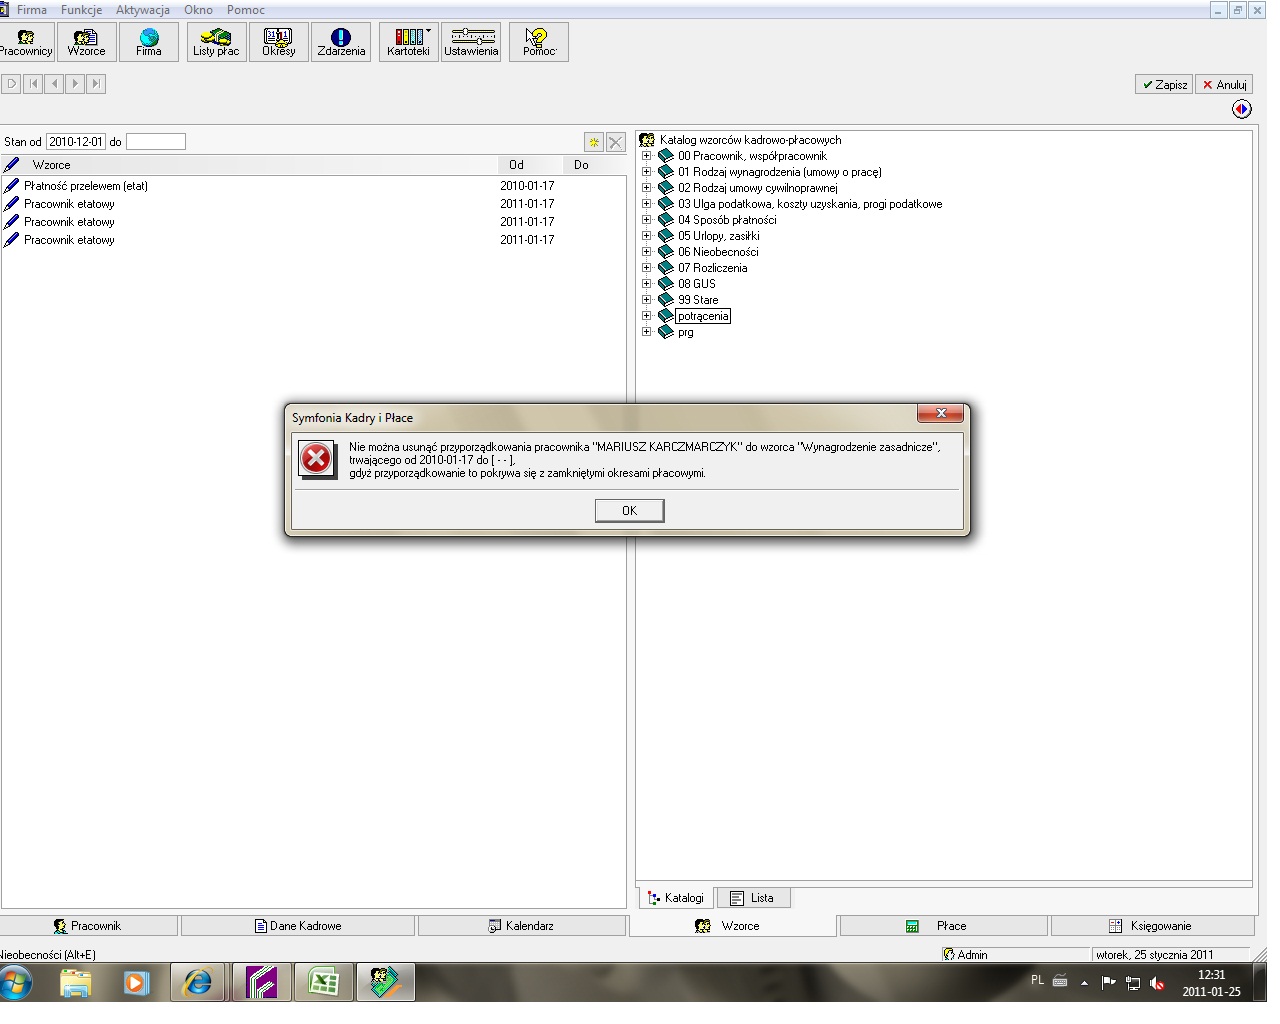The height and width of the screenshot is (1024, 1280).
Task: Switch to the Płace tab
Action: point(943,926)
